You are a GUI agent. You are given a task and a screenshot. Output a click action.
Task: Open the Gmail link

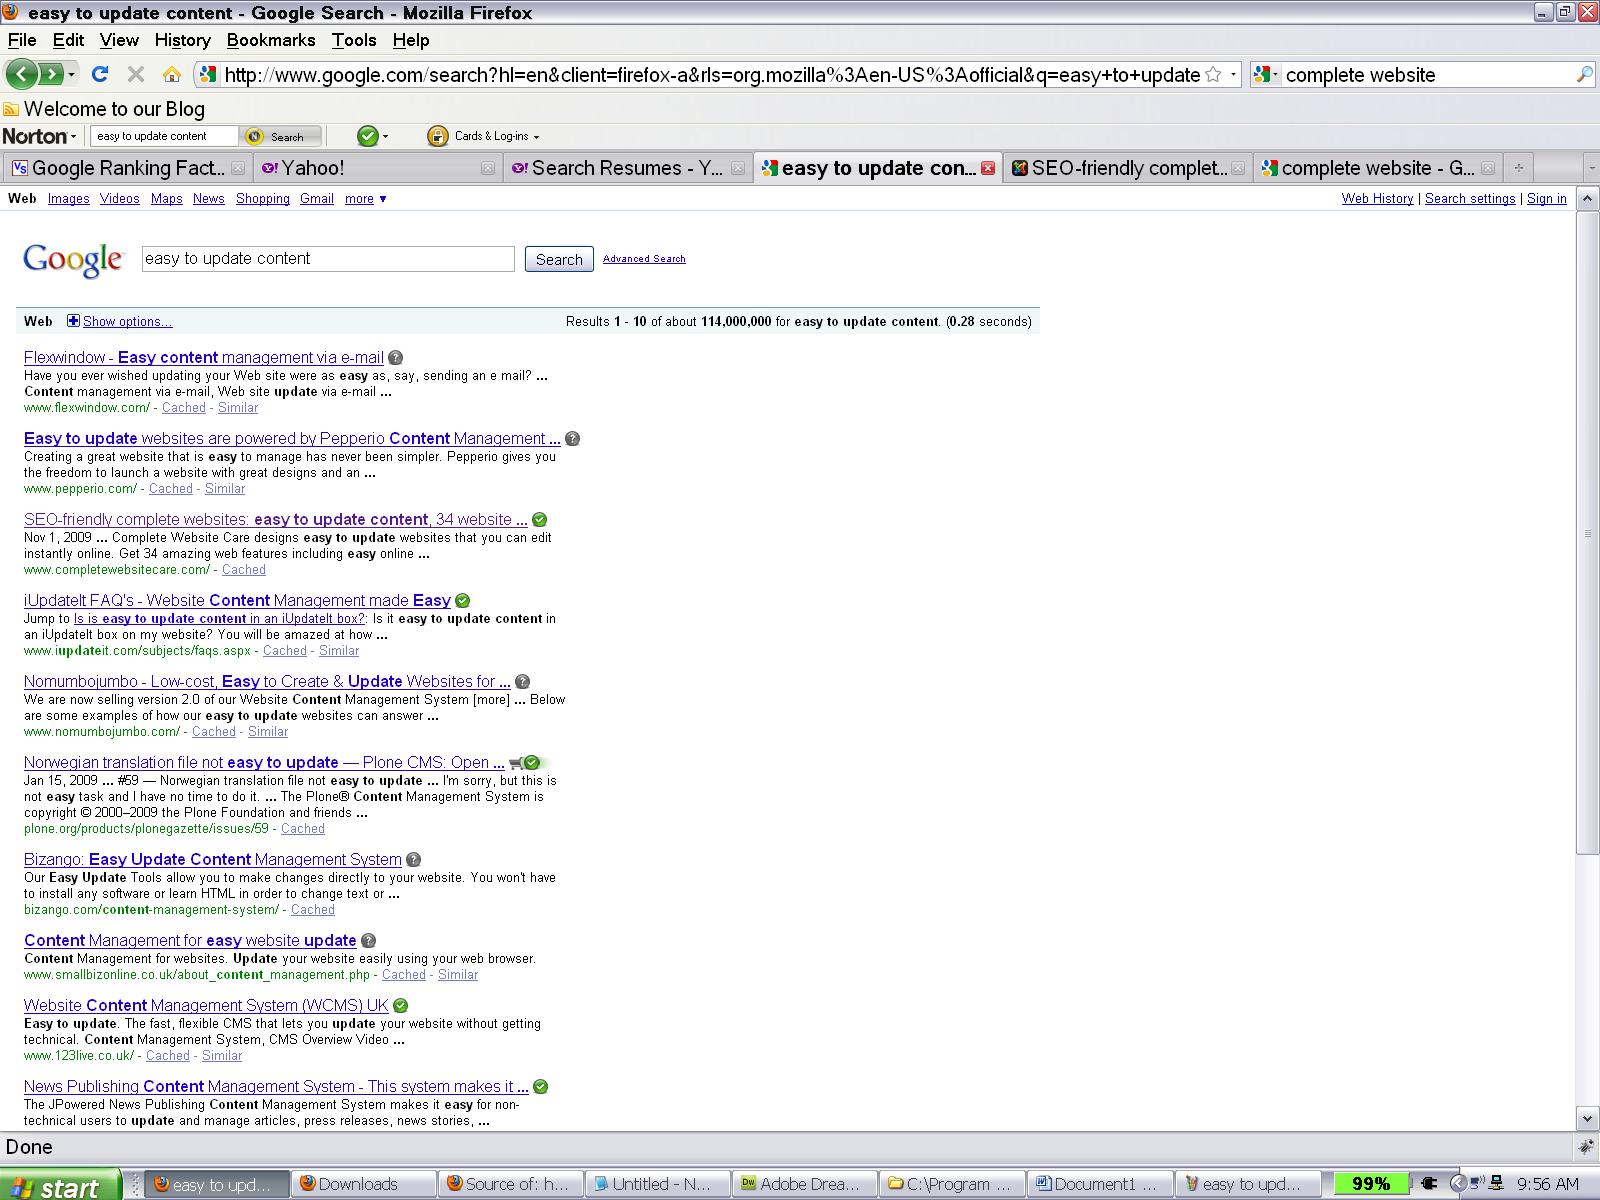[317, 199]
